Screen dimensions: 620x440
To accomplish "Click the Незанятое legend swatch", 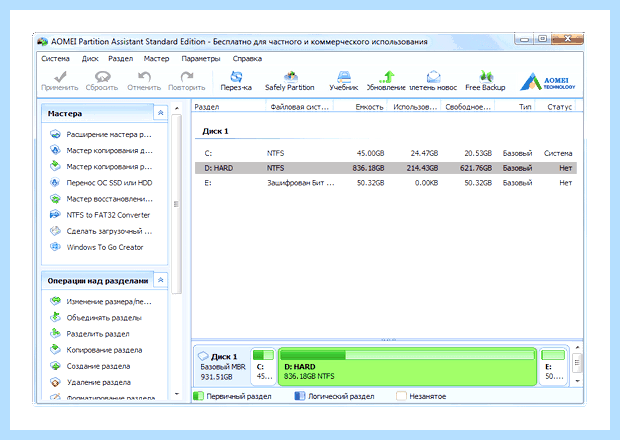I will pos(401,396).
